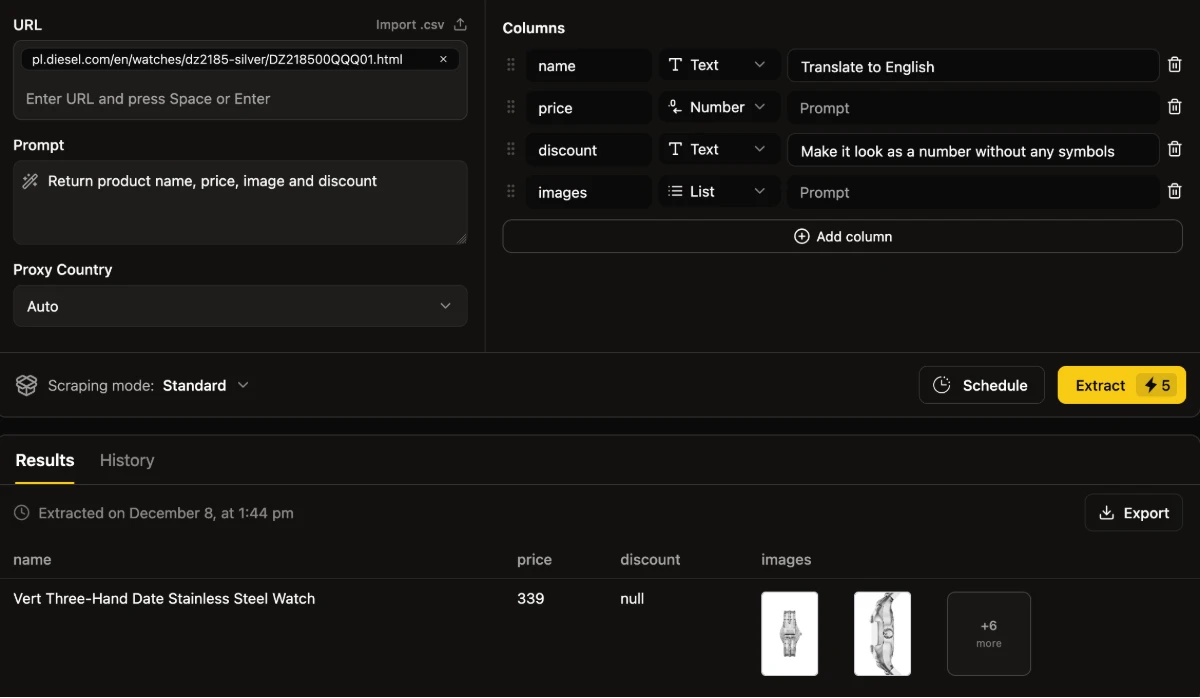The height and width of the screenshot is (698, 1200).
Task: Click the magic wand icon in Prompt box
Action: [x=30, y=181]
